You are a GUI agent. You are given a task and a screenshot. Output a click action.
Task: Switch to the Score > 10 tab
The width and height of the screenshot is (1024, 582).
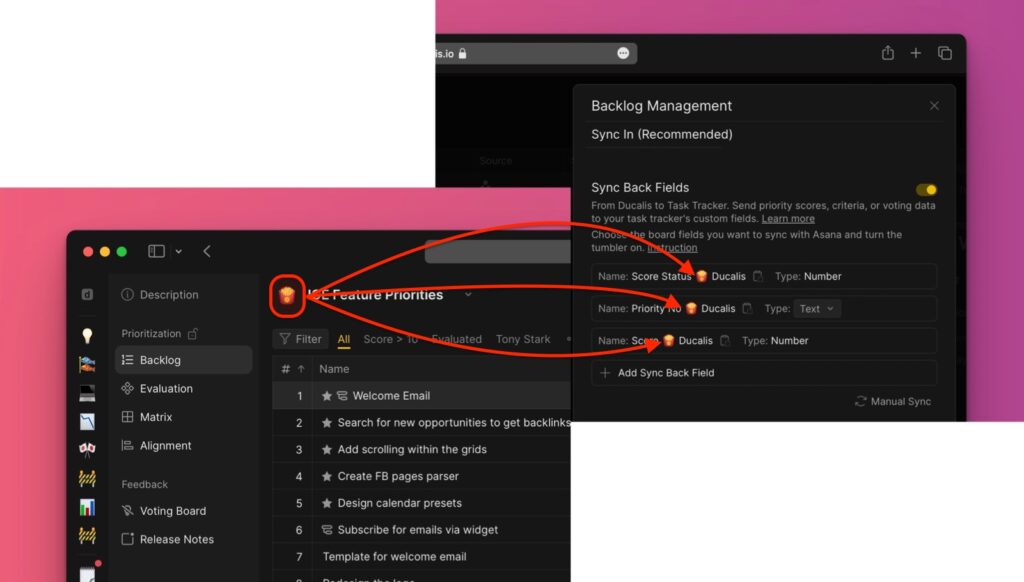pos(391,339)
